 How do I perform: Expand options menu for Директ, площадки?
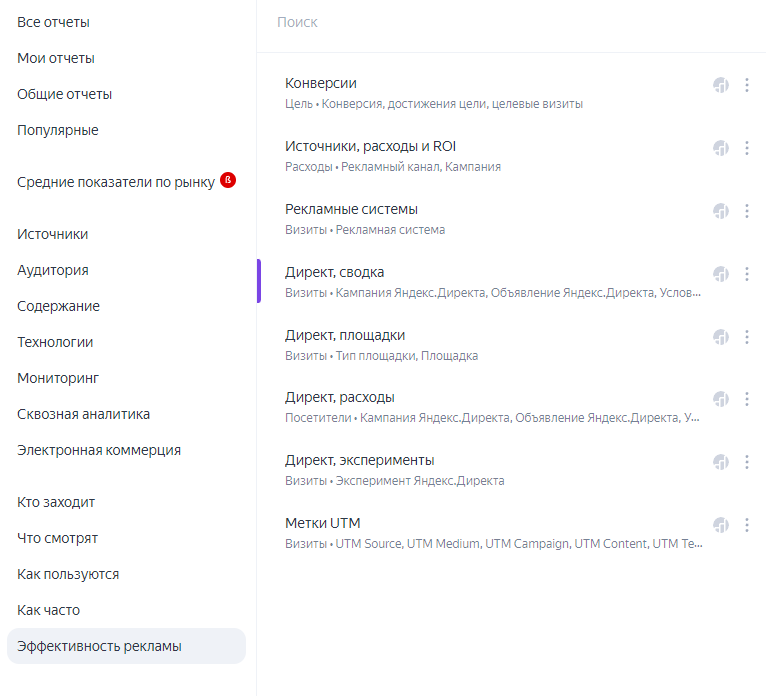click(x=747, y=337)
